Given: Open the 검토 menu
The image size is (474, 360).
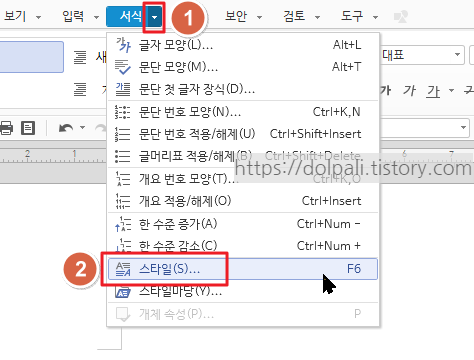Looking at the screenshot, I should pyautogui.click(x=294, y=16).
